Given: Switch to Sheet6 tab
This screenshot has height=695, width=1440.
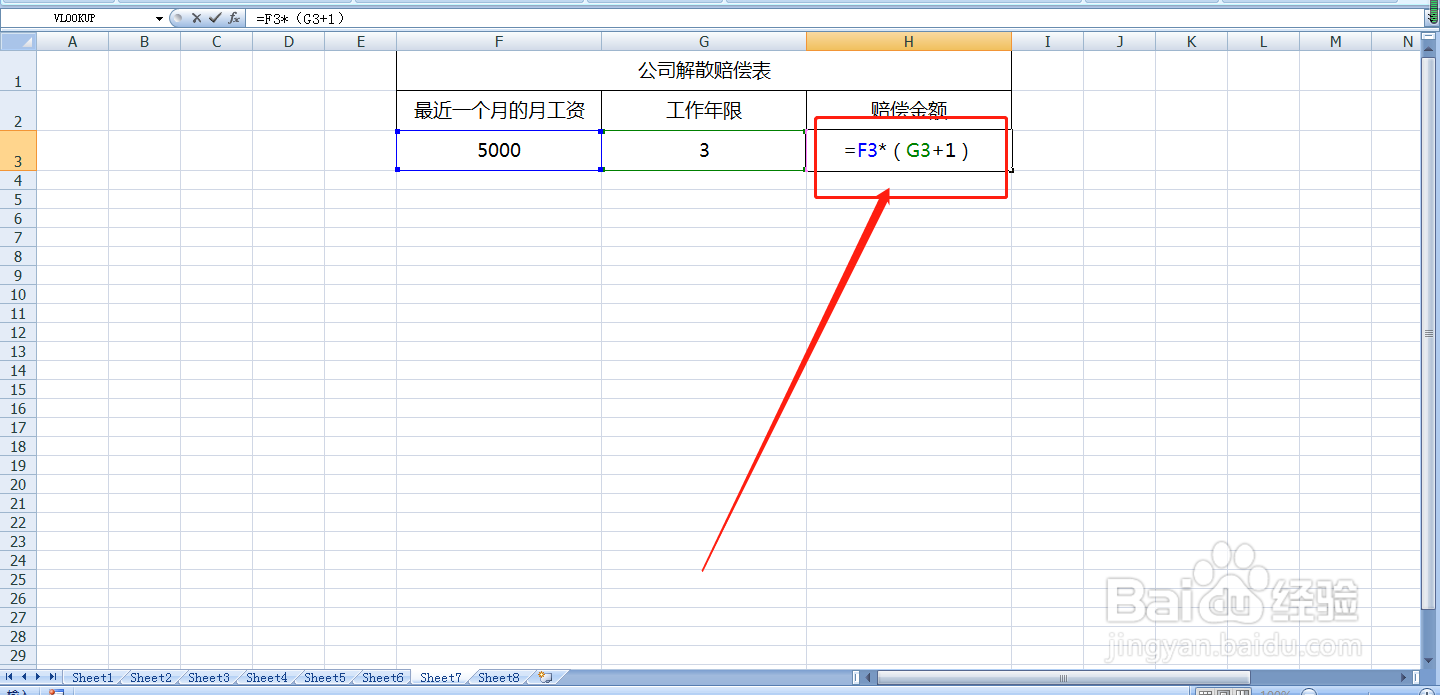Looking at the screenshot, I should (382, 678).
